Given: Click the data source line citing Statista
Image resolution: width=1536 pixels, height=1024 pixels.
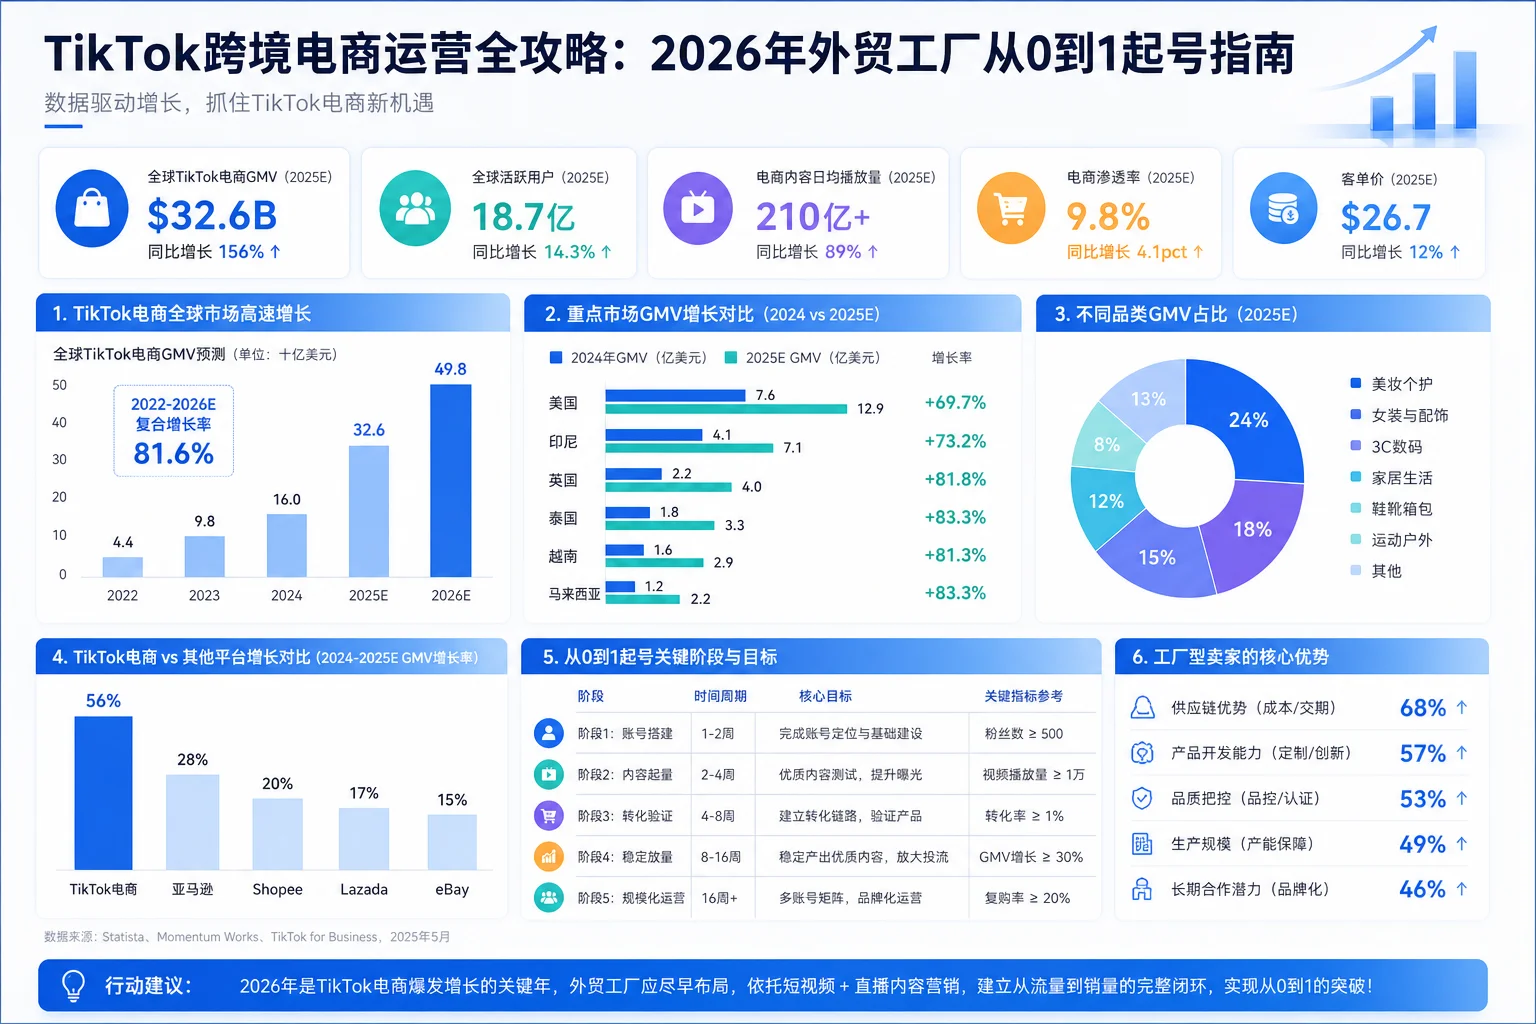Looking at the screenshot, I should pos(247,937).
